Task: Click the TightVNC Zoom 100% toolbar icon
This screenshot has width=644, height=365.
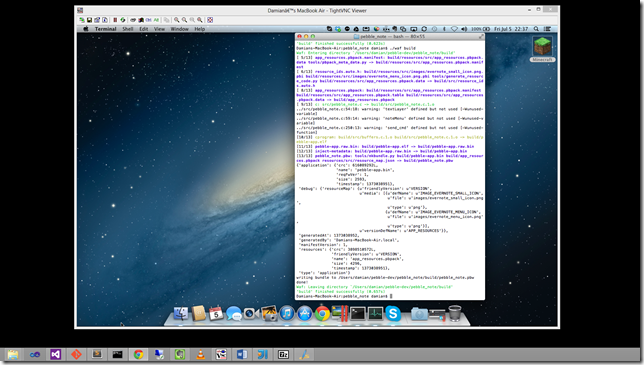Action: (192, 20)
